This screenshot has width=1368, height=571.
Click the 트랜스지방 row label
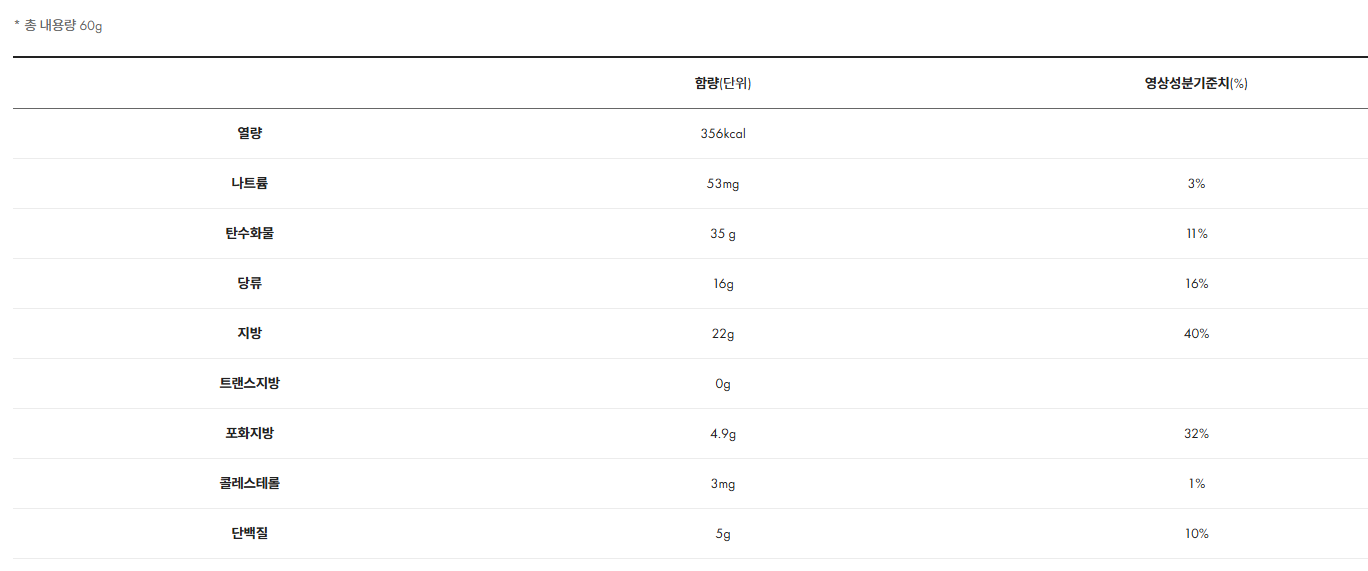pyautogui.click(x=249, y=383)
